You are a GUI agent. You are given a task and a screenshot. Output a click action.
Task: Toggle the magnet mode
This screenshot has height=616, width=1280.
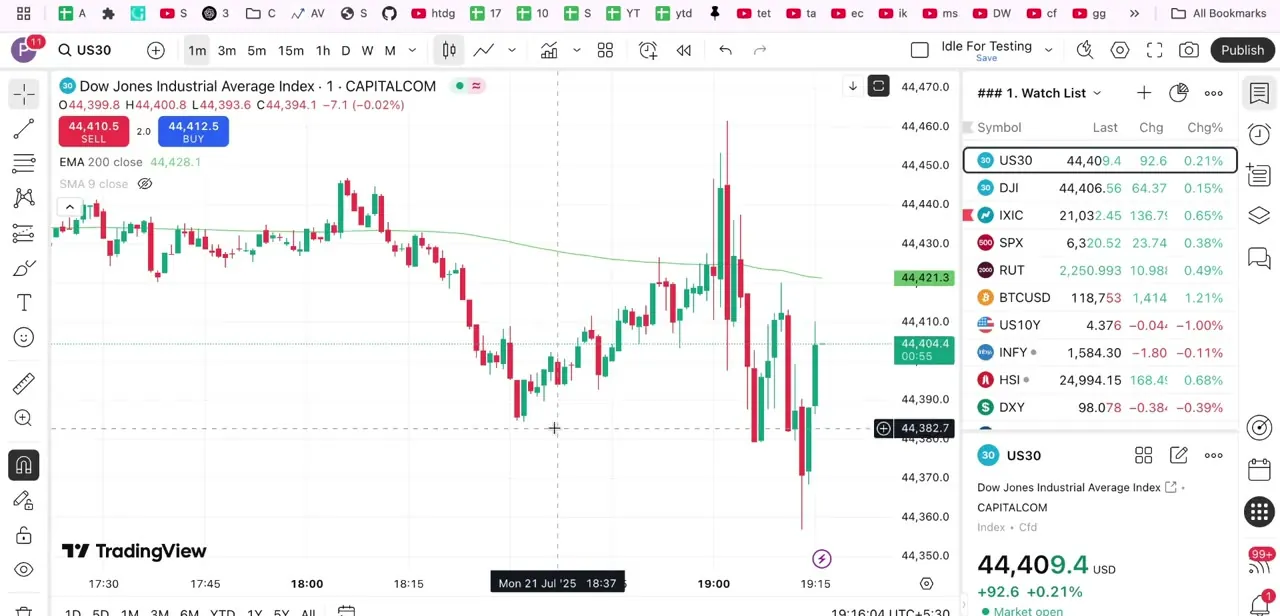point(24,465)
